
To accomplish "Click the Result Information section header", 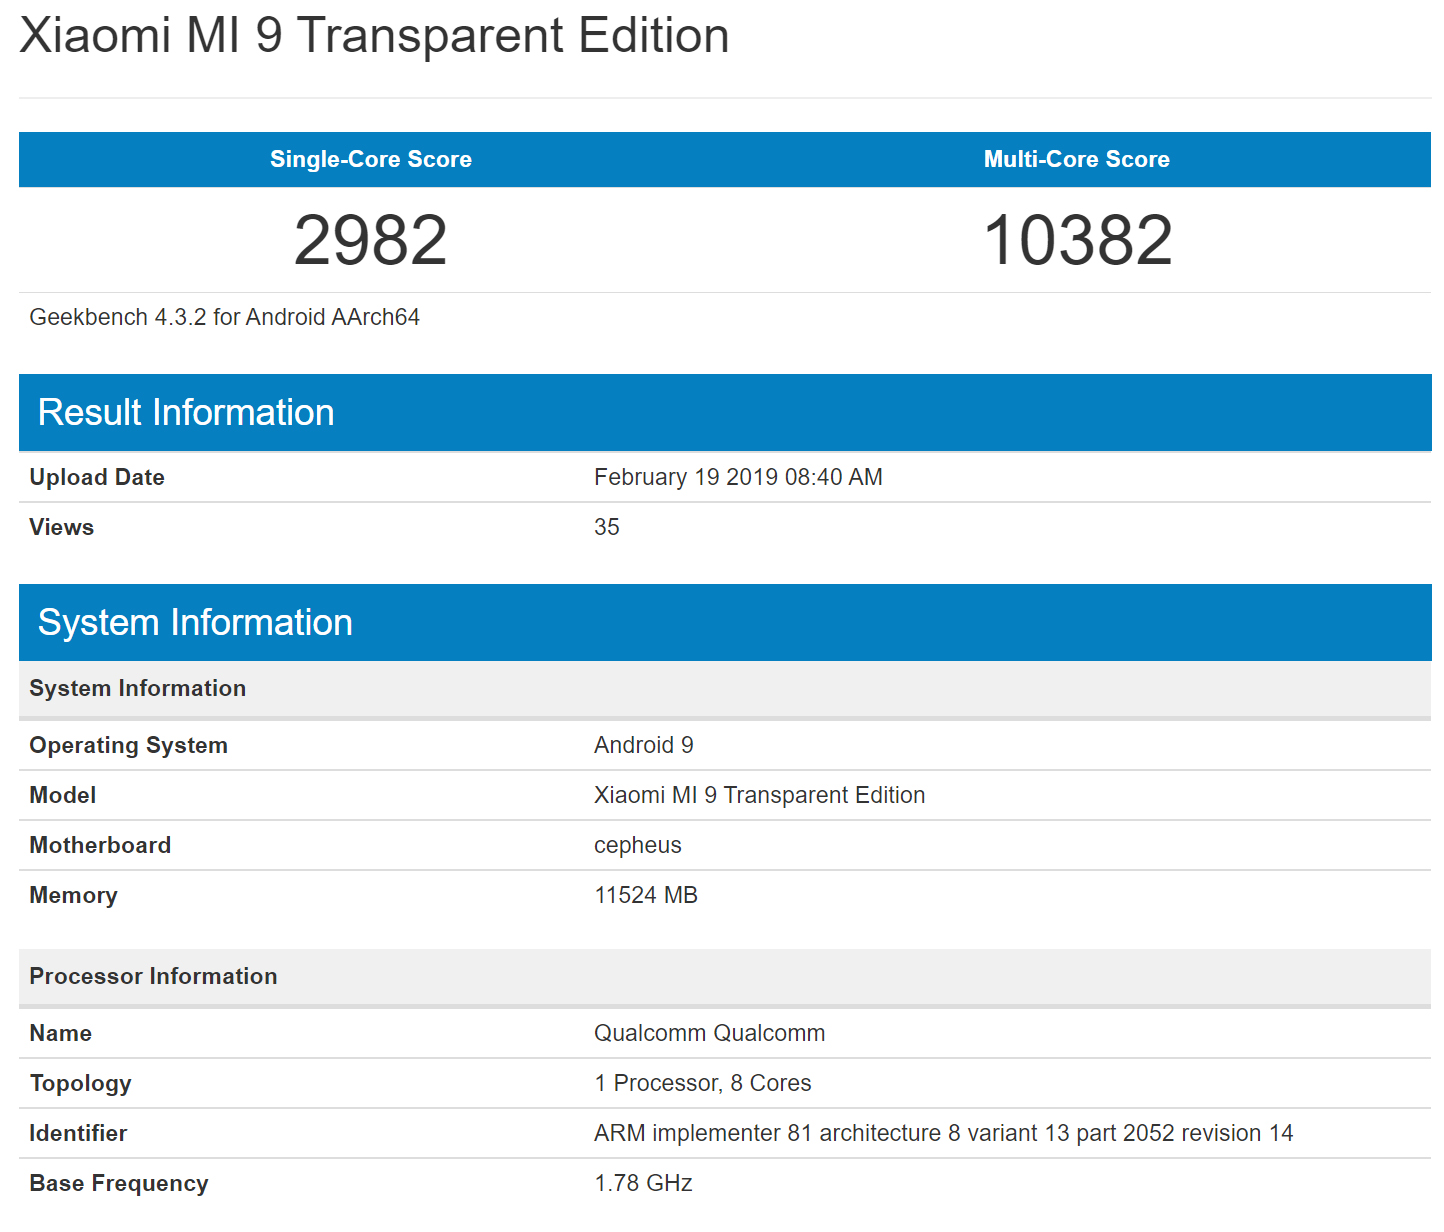I will tap(186, 412).
